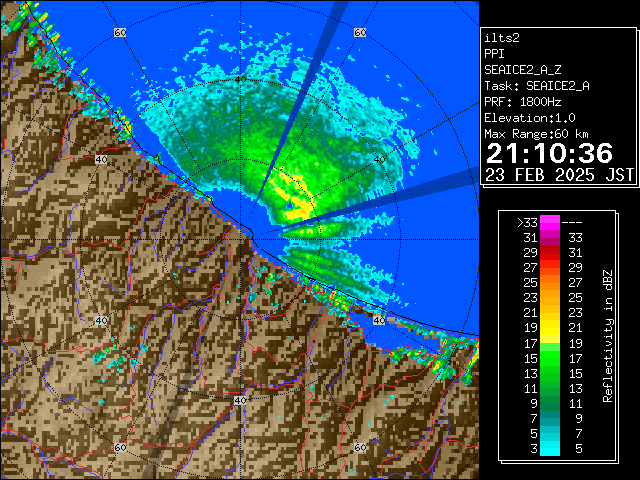This screenshot has height=480, width=640.
Task: Click the 21:10:36 scan timestamp
Action: [x=549, y=153]
